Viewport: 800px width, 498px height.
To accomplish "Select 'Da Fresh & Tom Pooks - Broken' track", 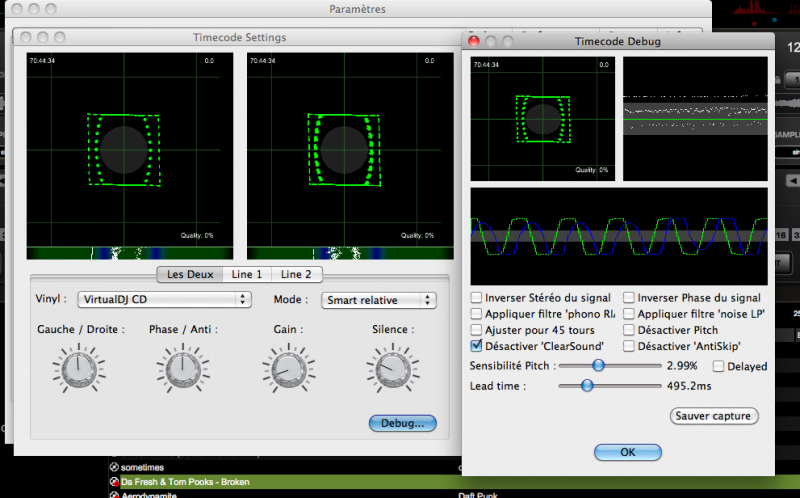I will pyautogui.click(x=185, y=482).
